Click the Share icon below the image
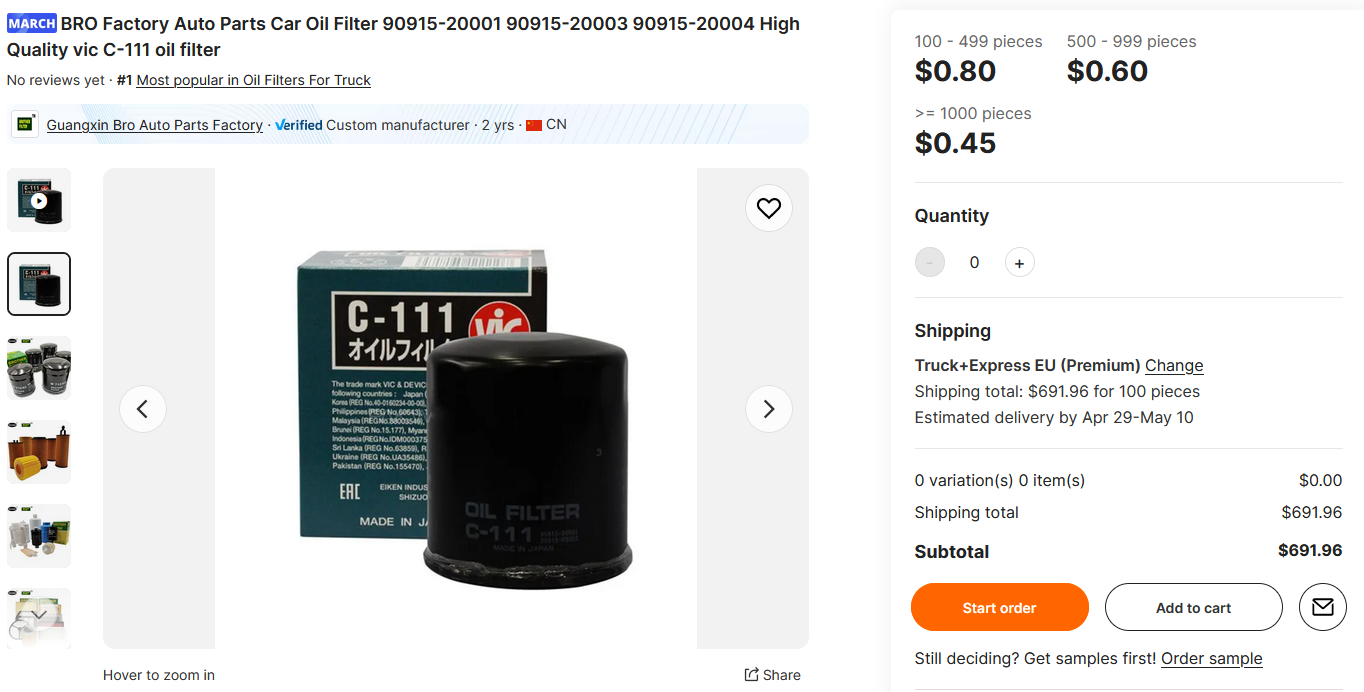This screenshot has height=692, width=1364. pyautogui.click(x=751, y=675)
